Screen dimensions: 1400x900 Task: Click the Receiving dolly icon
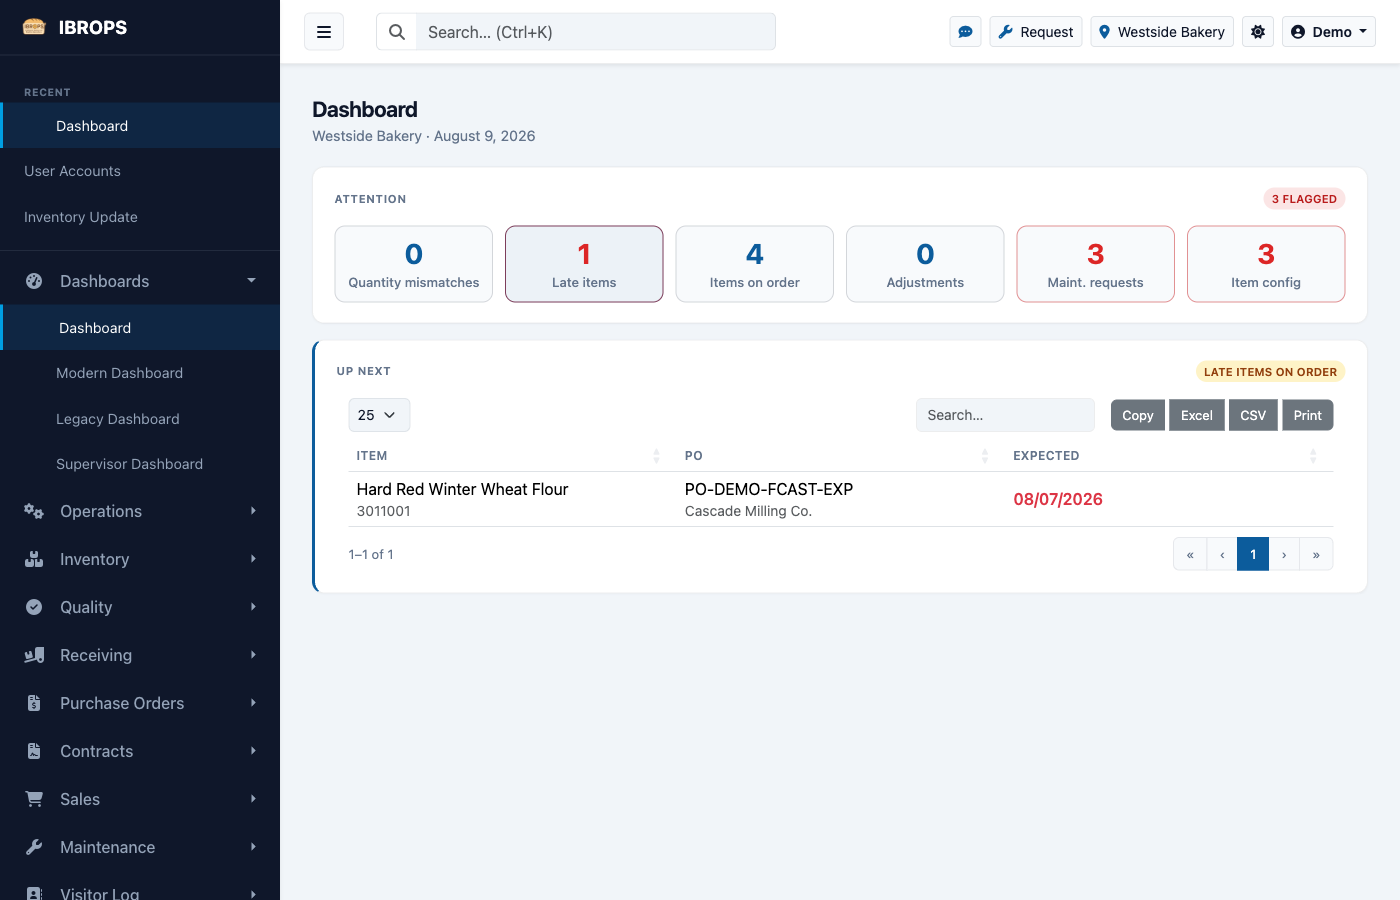[x=34, y=655]
